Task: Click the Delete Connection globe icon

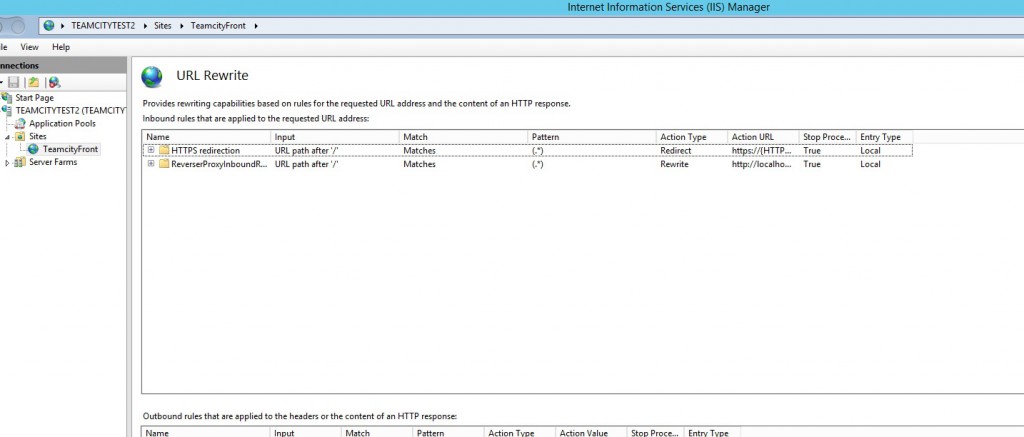Action: (54, 82)
